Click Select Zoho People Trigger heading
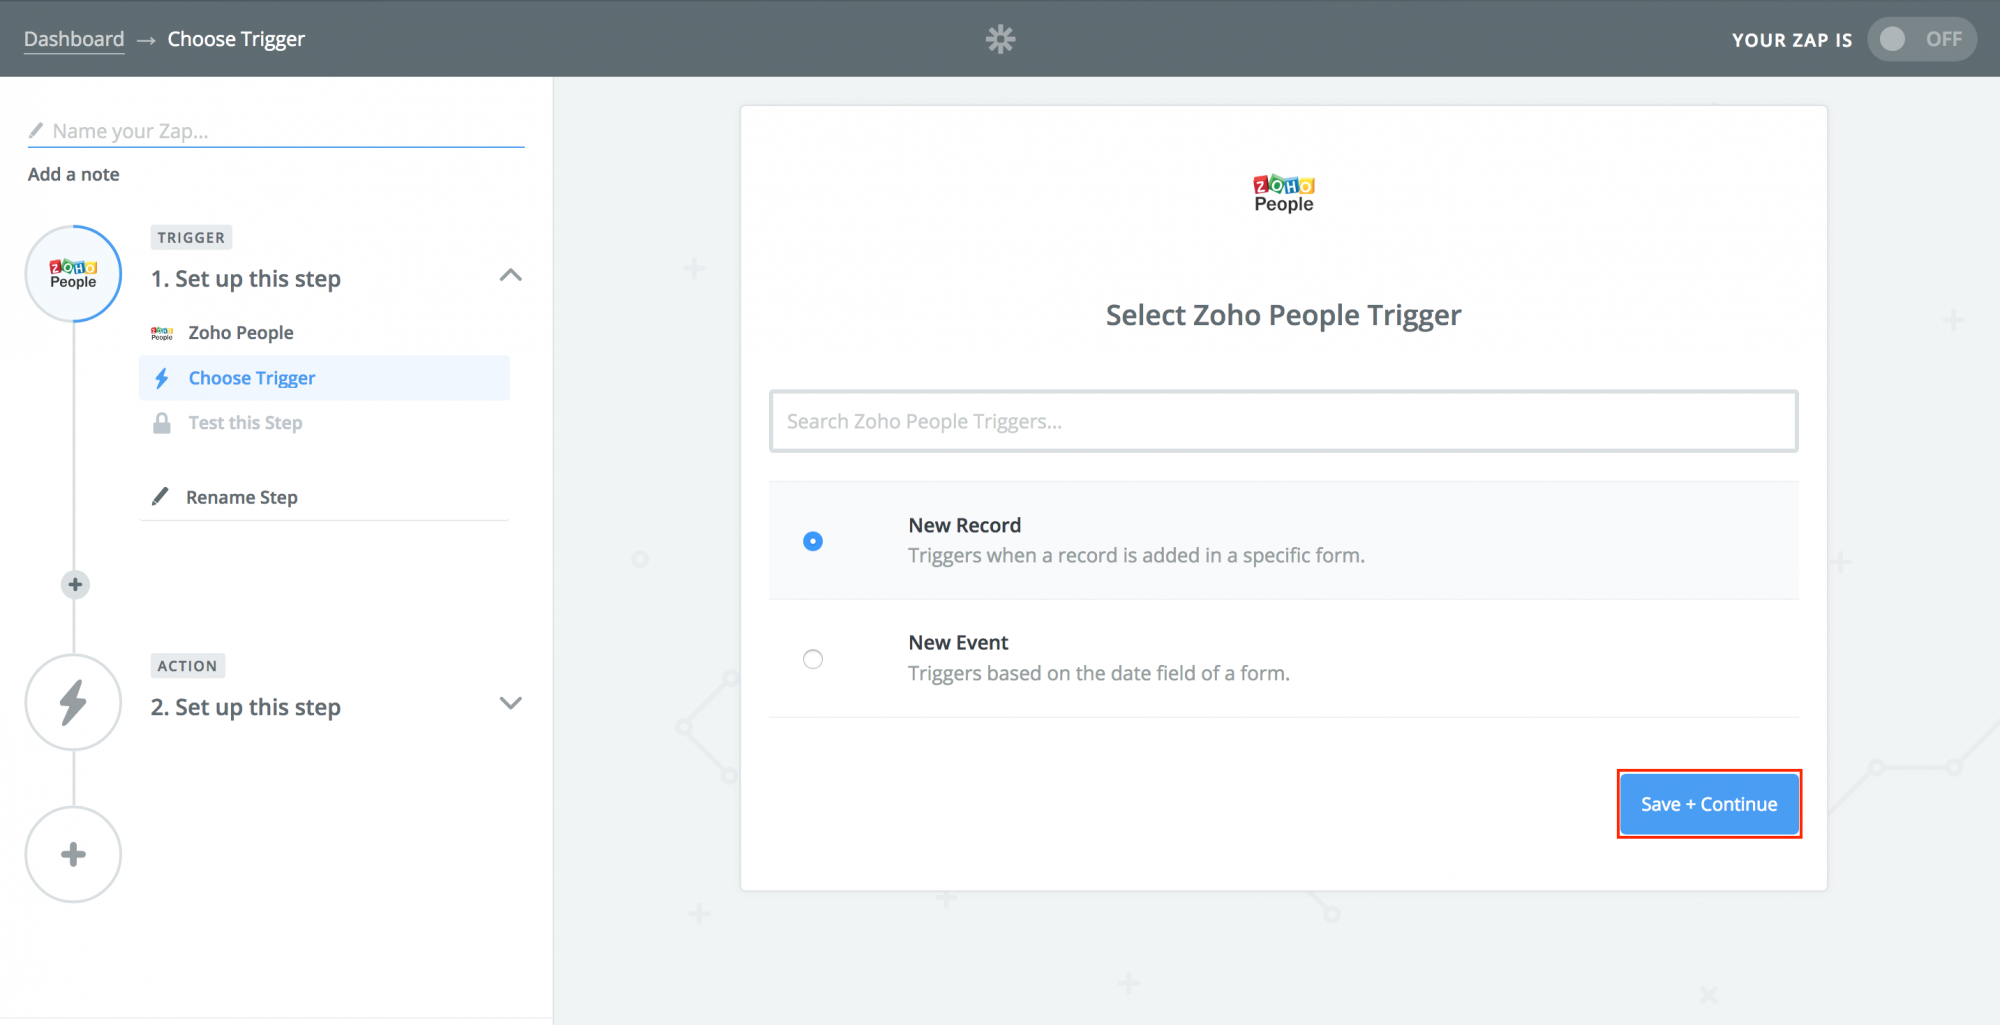Image resolution: width=2000 pixels, height=1025 pixels. pos(1283,315)
